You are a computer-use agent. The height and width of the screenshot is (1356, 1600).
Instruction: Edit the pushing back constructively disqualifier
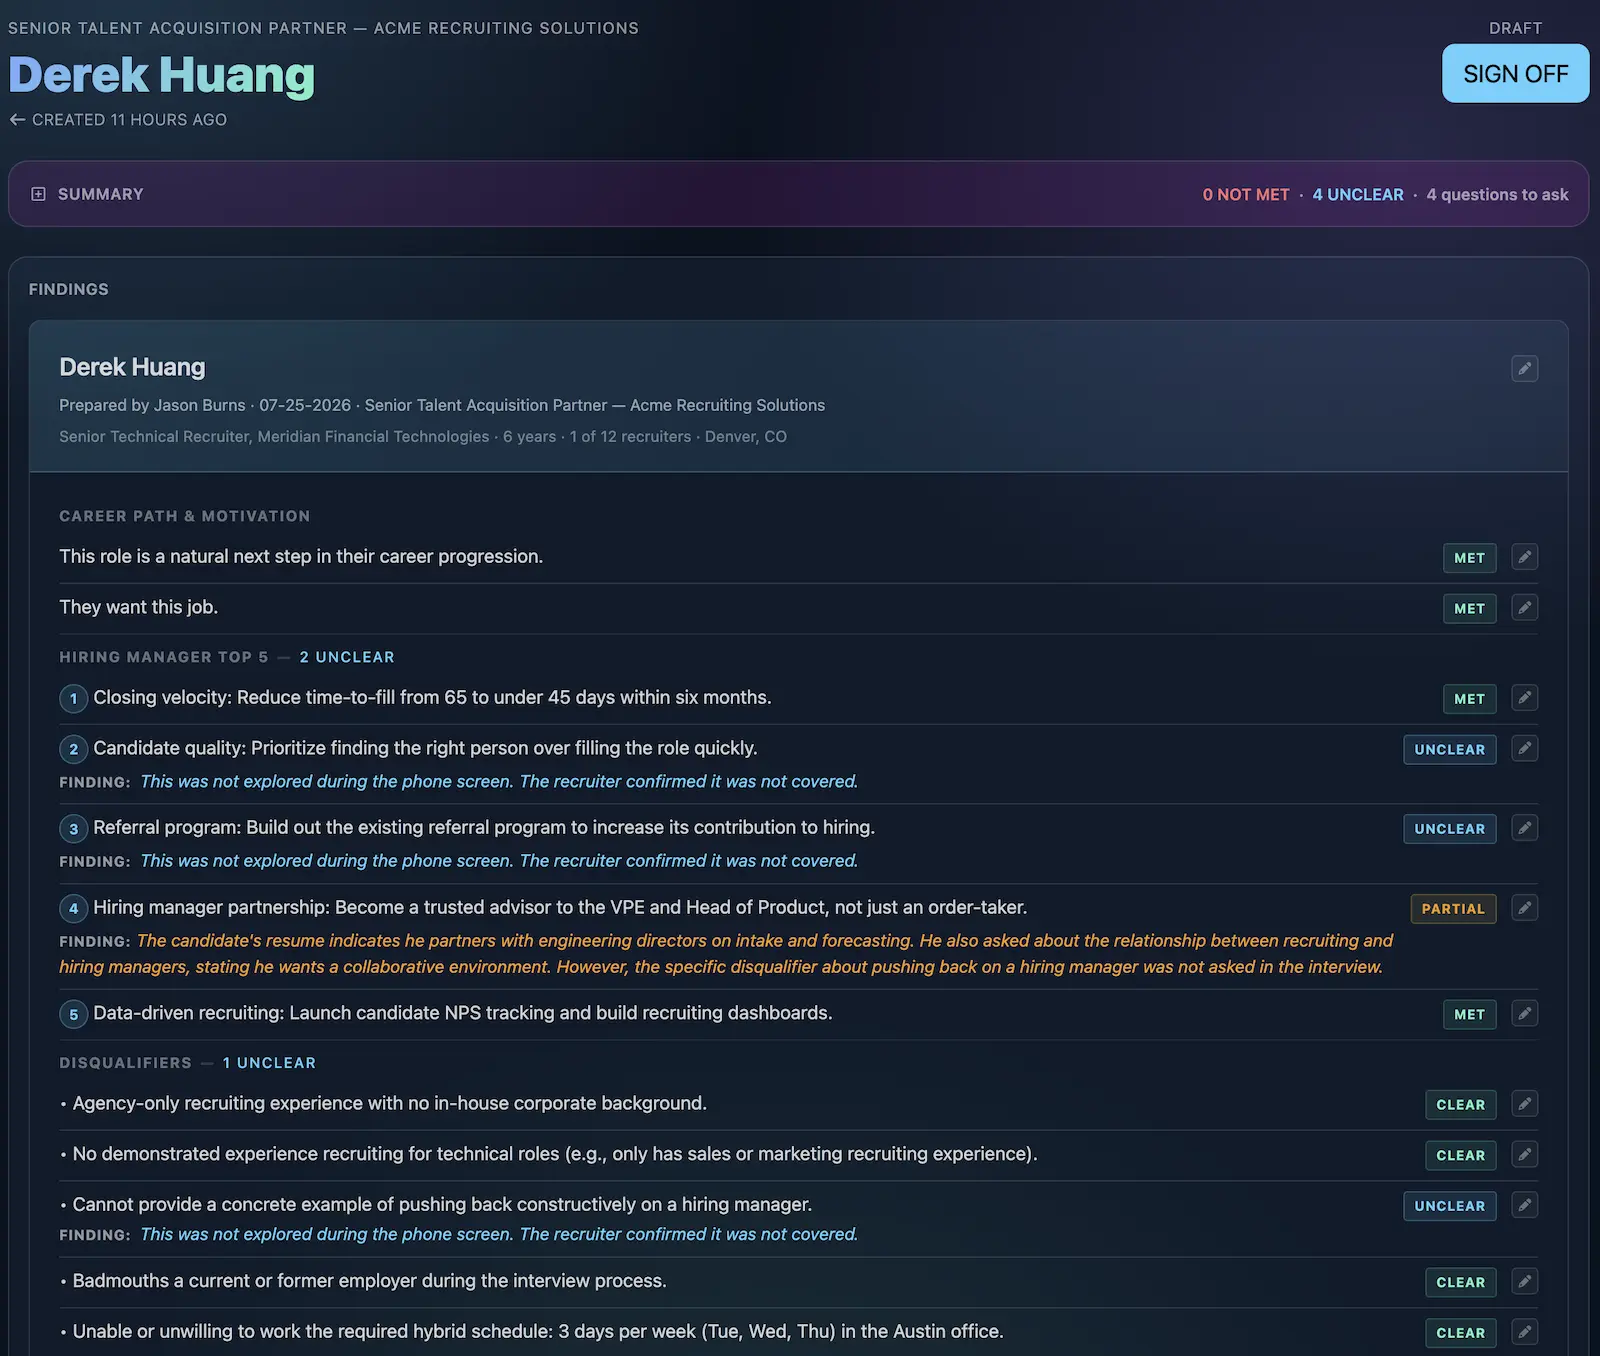[1524, 1205]
